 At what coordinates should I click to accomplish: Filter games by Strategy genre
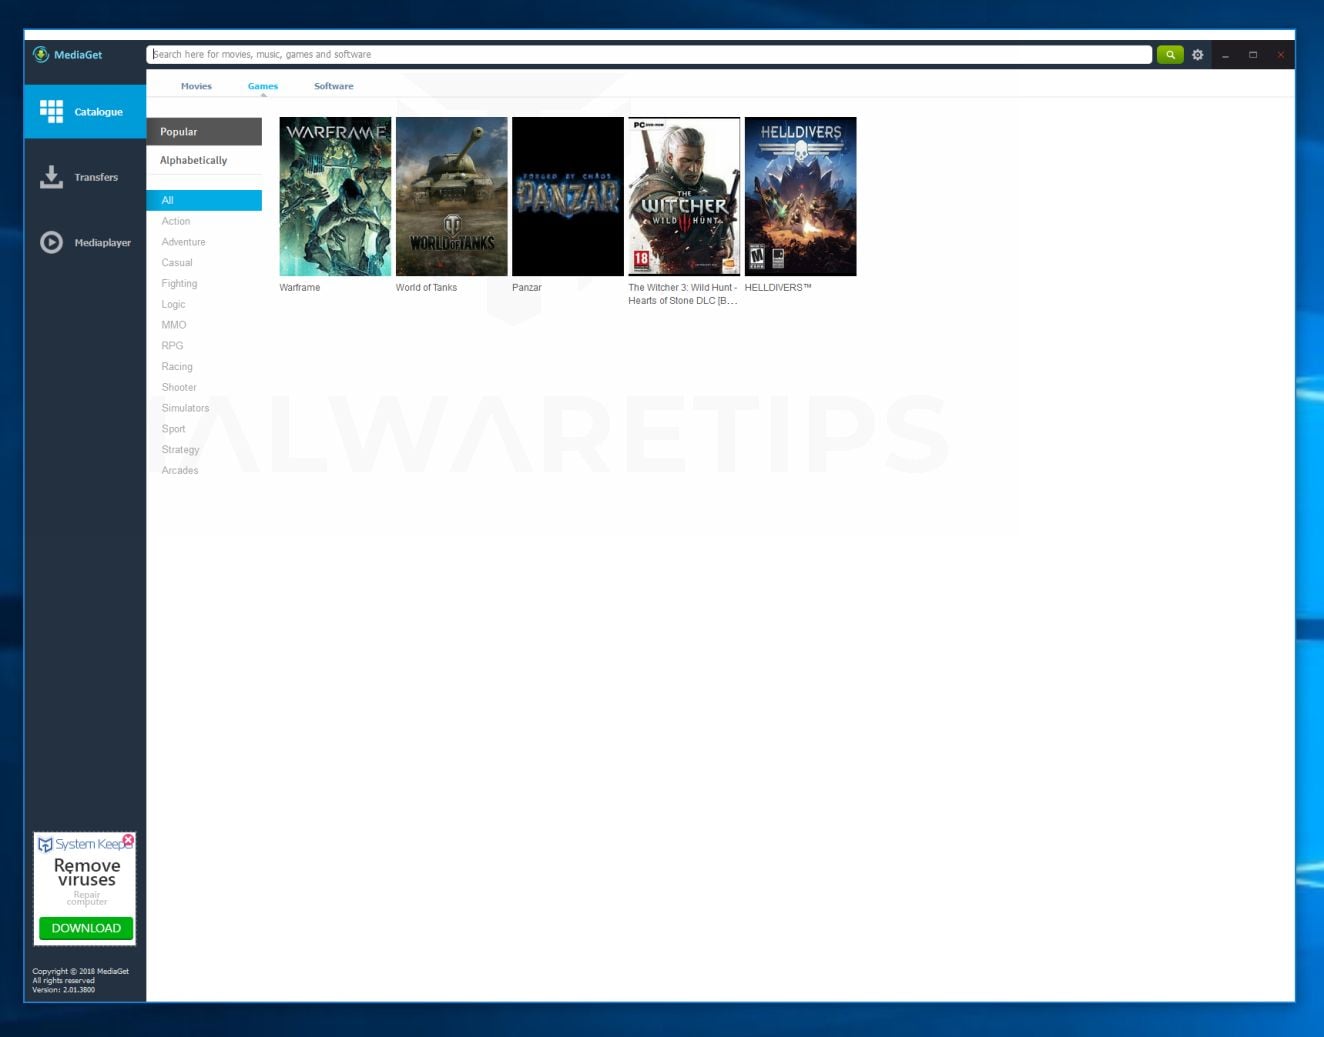tap(181, 450)
